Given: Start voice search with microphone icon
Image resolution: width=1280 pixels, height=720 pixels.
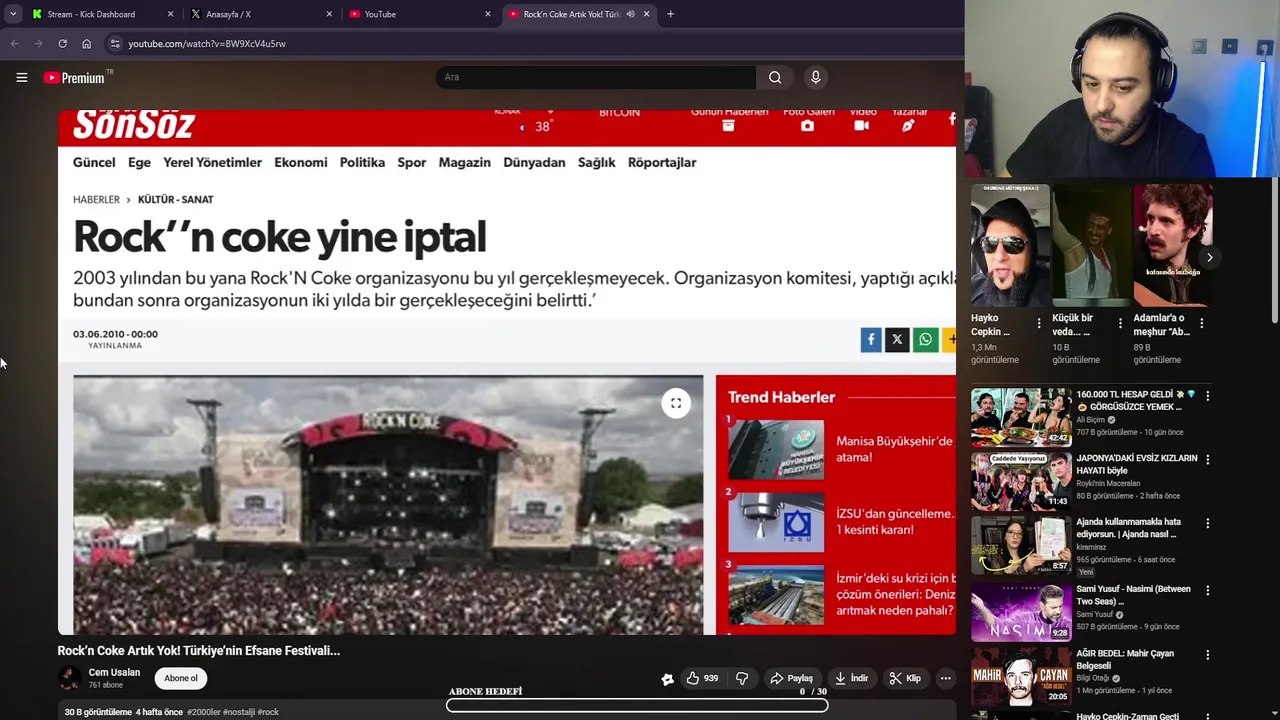Looking at the screenshot, I should pyautogui.click(x=815, y=77).
